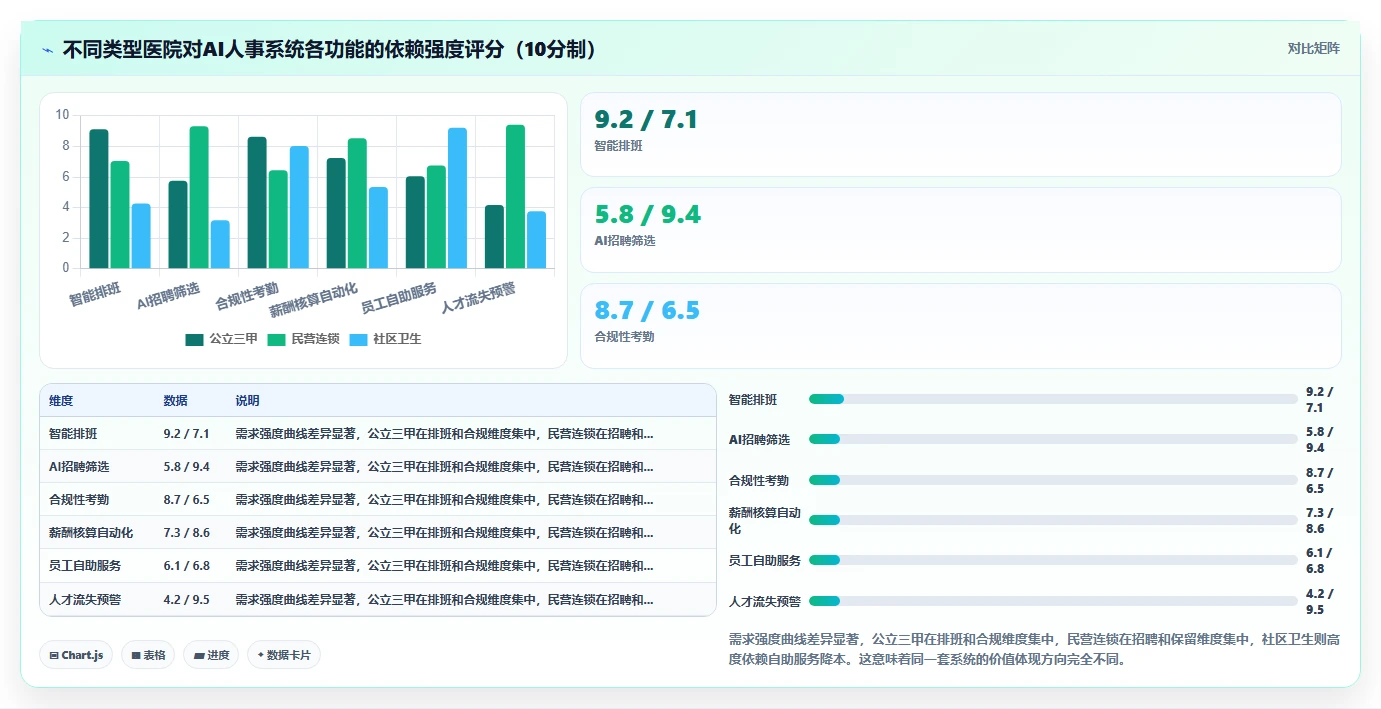
Task: Click the Chart.js chip
Action: click(76, 655)
